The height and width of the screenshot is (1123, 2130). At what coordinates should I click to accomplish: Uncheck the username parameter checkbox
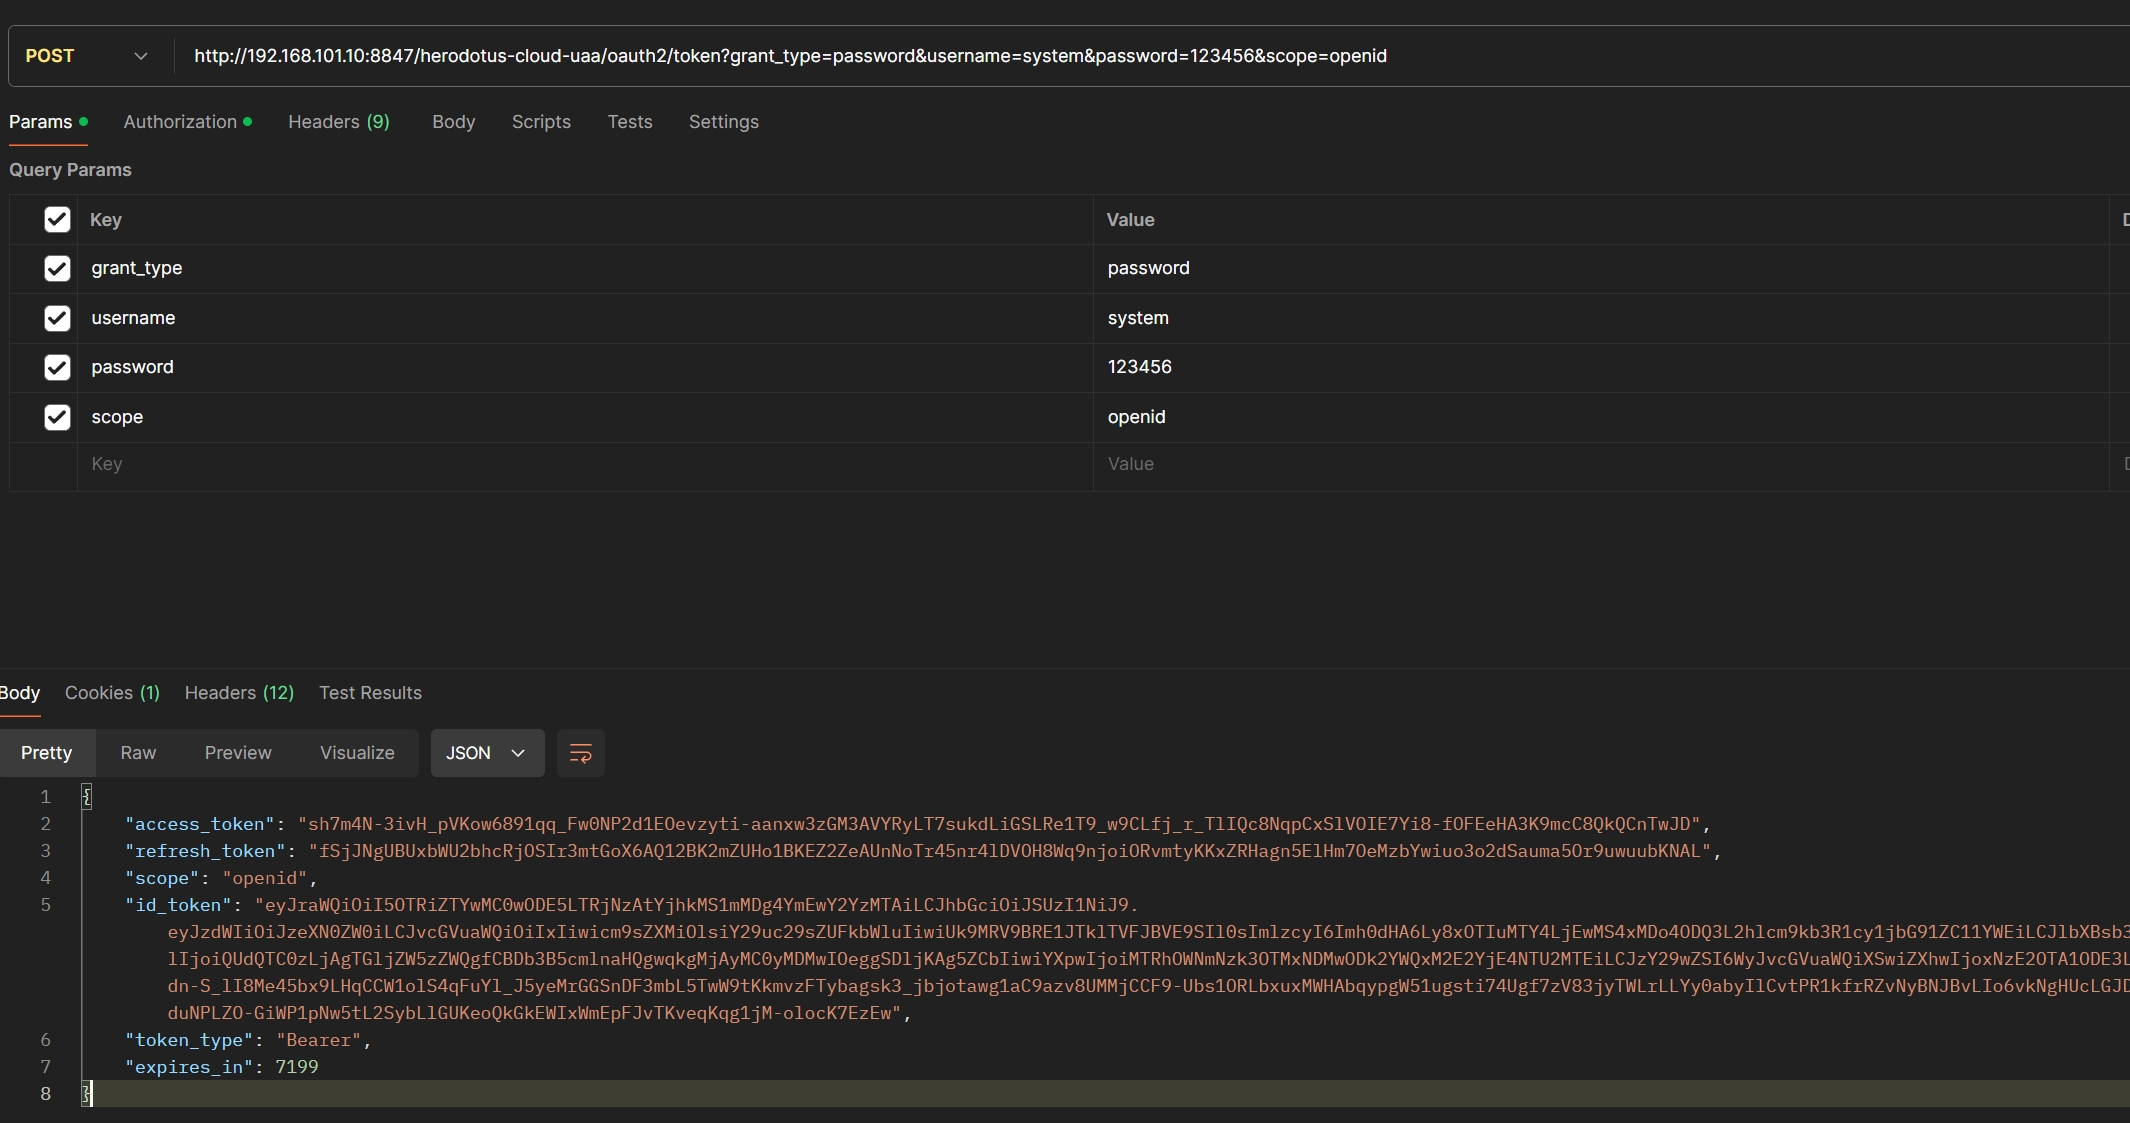57,318
